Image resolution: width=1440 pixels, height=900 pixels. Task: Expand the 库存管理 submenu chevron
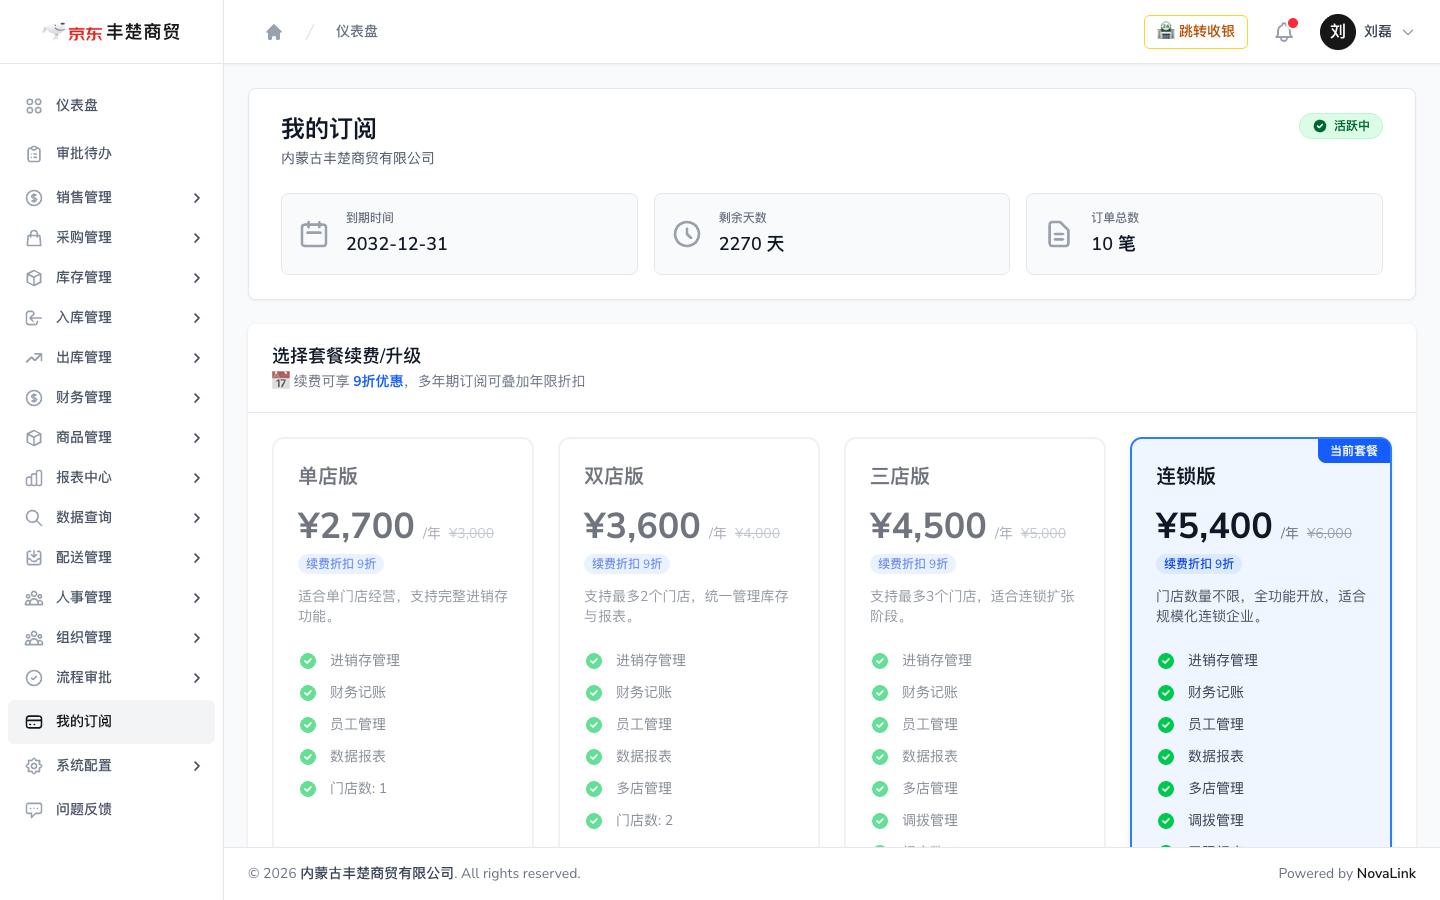[197, 278]
